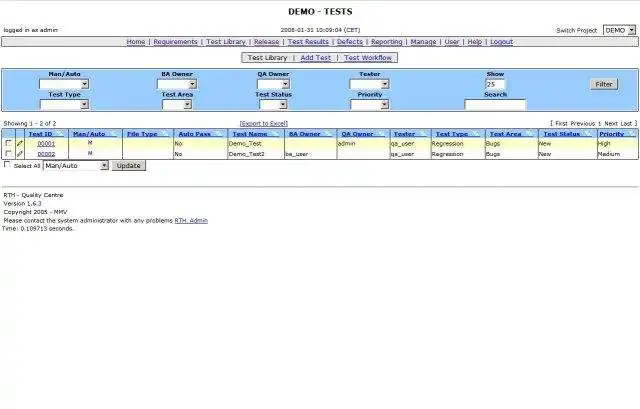
Task: Open the Test Type filter dropdown
Action: point(64,104)
